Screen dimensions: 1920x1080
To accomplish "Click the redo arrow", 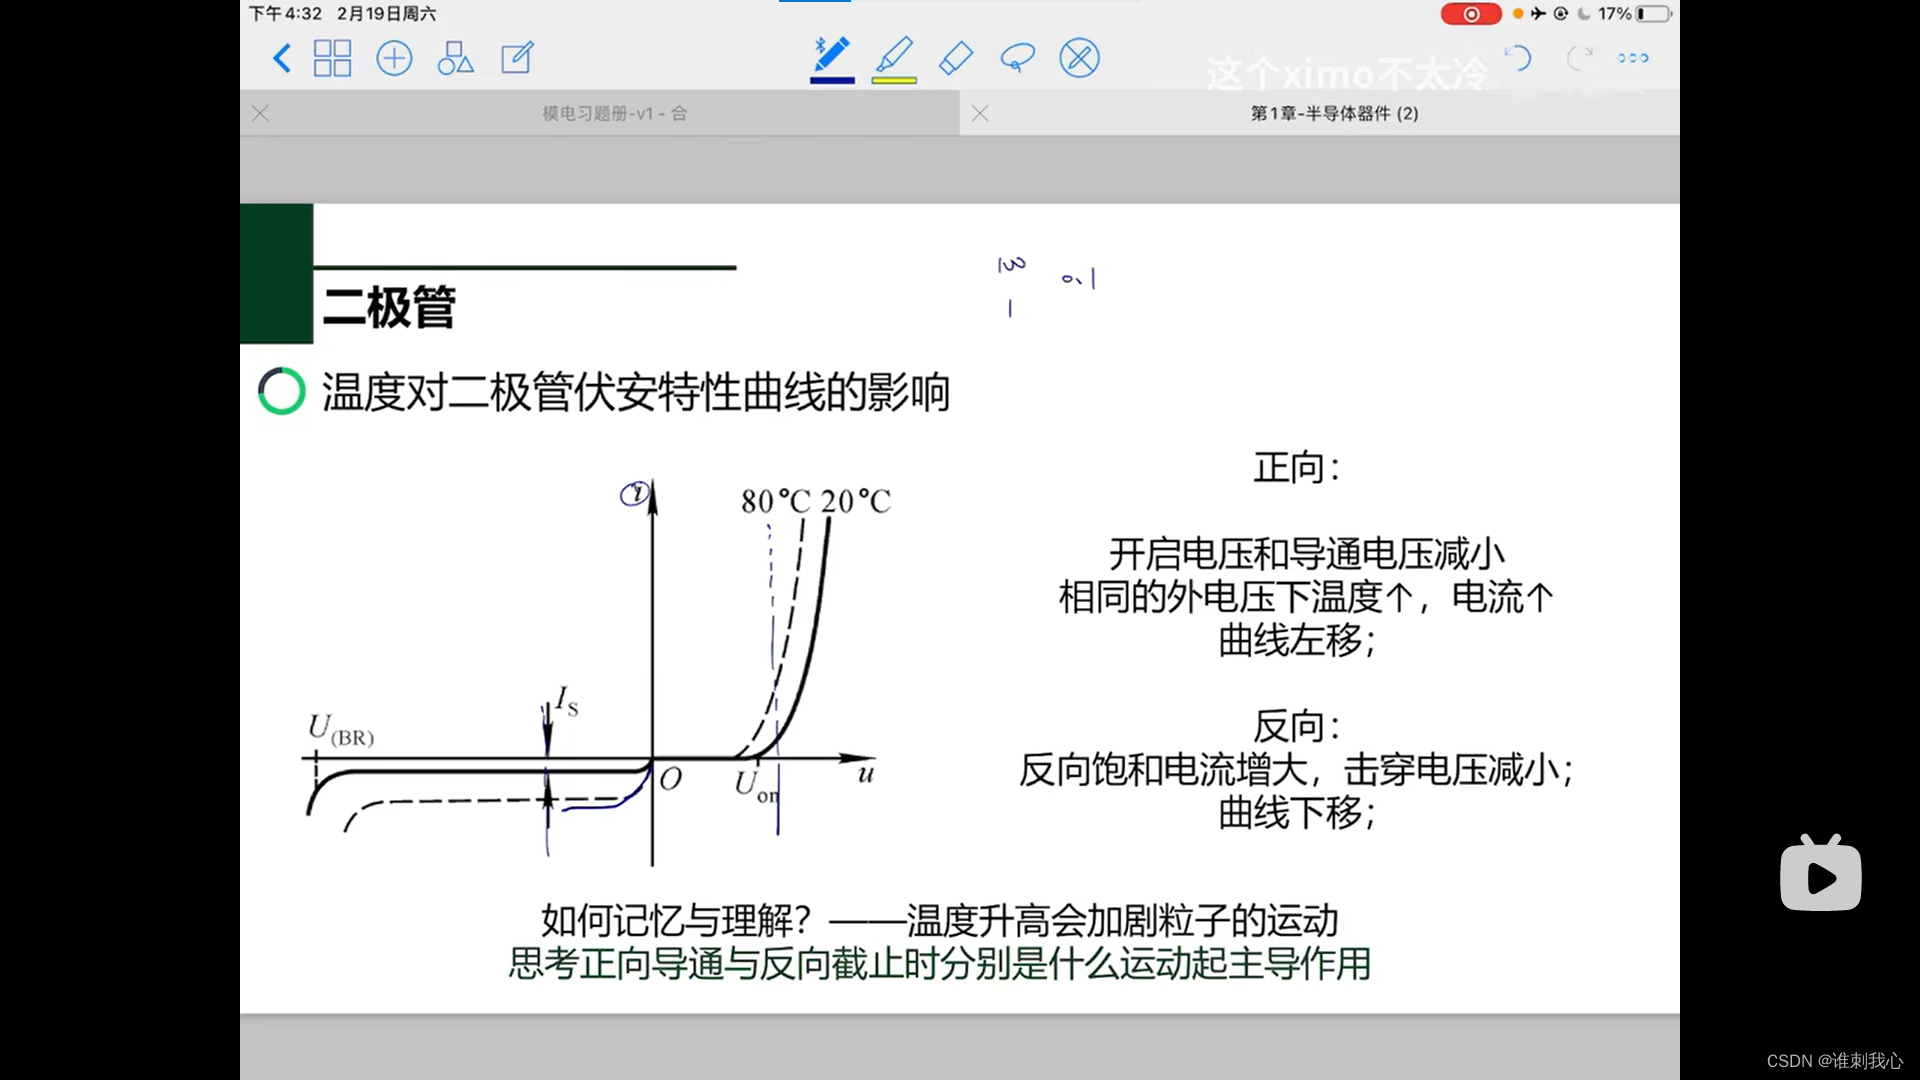I will click(1579, 58).
